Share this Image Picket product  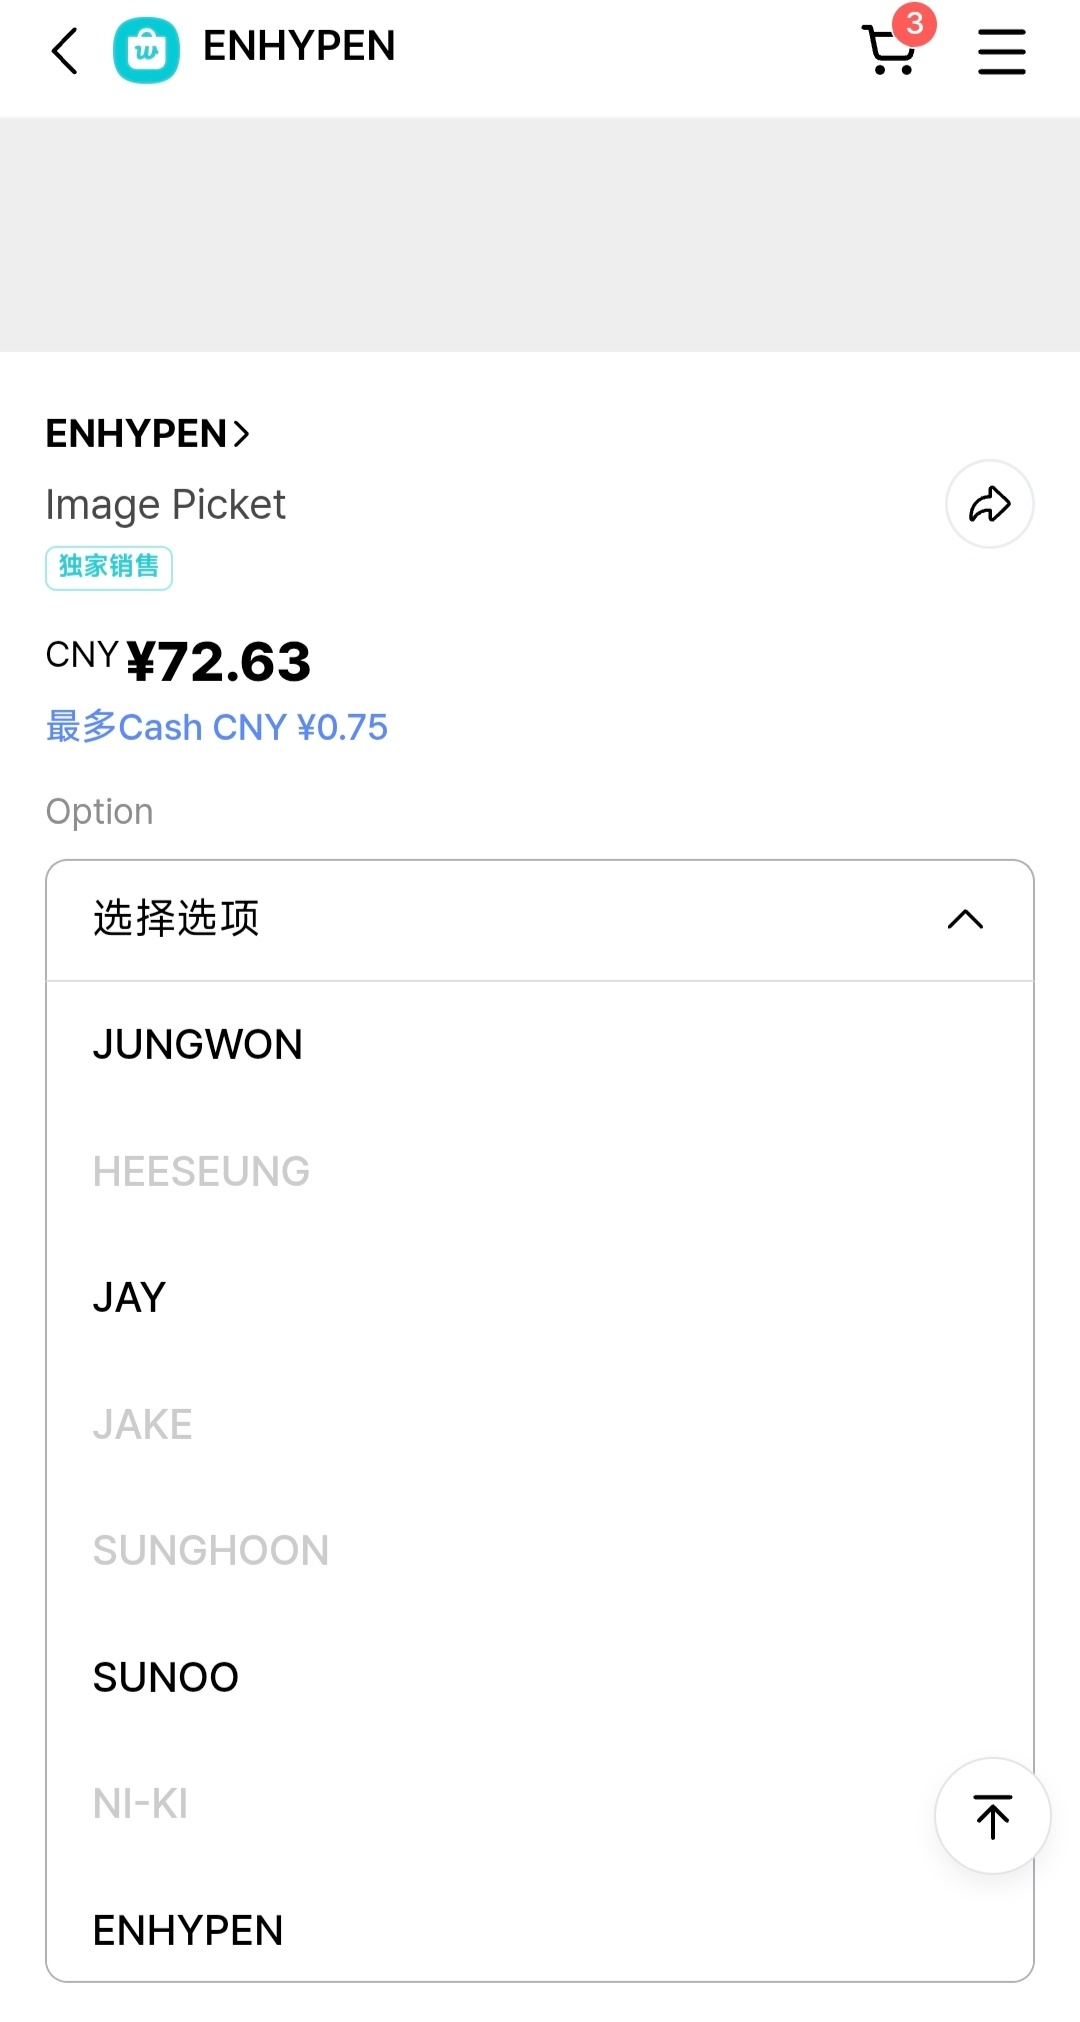[x=989, y=504]
